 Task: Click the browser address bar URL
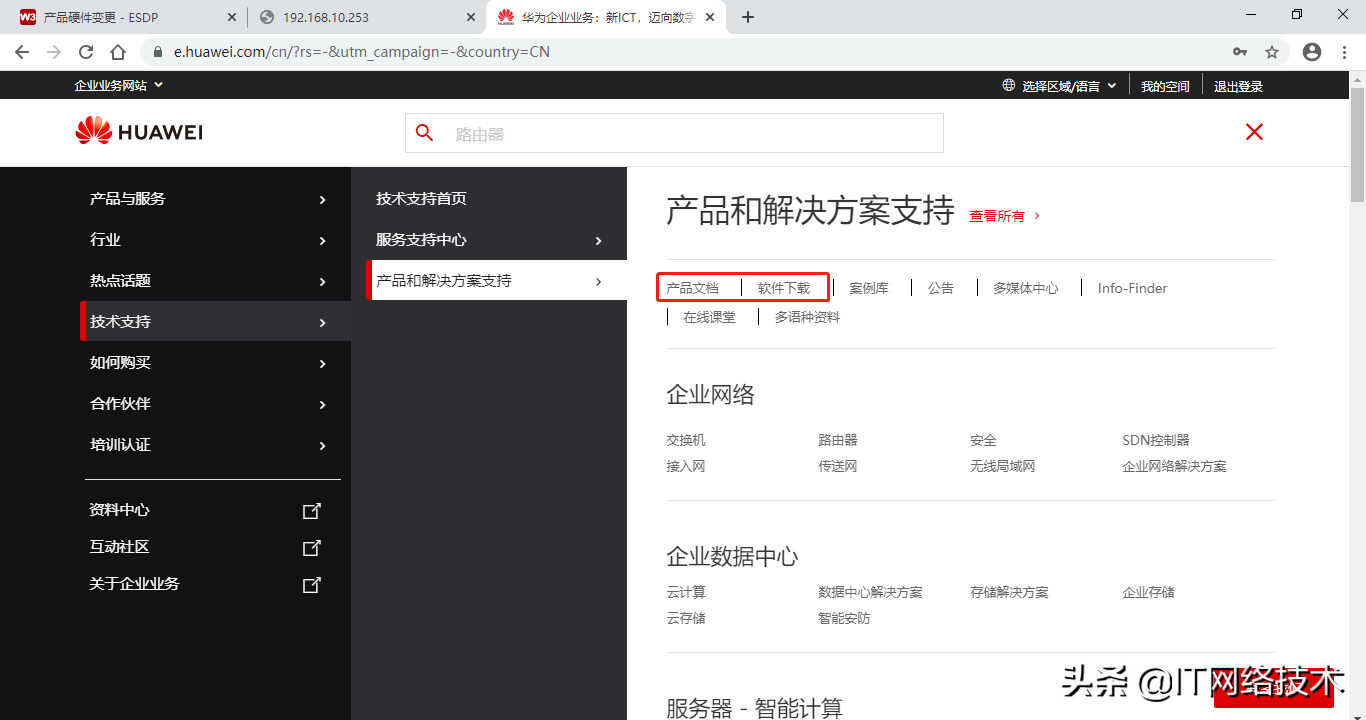[x=362, y=52]
